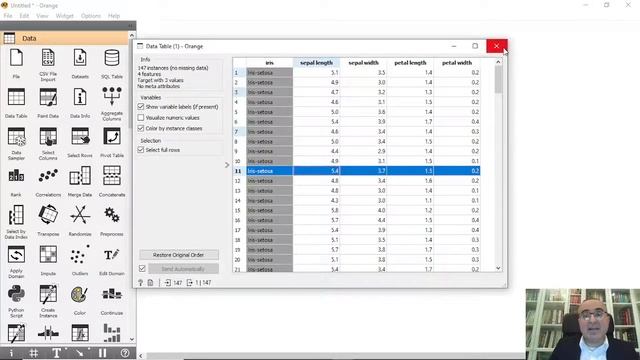This screenshot has width=640, height=360.
Task: Add the CSV File Import widget
Action: [48, 58]
